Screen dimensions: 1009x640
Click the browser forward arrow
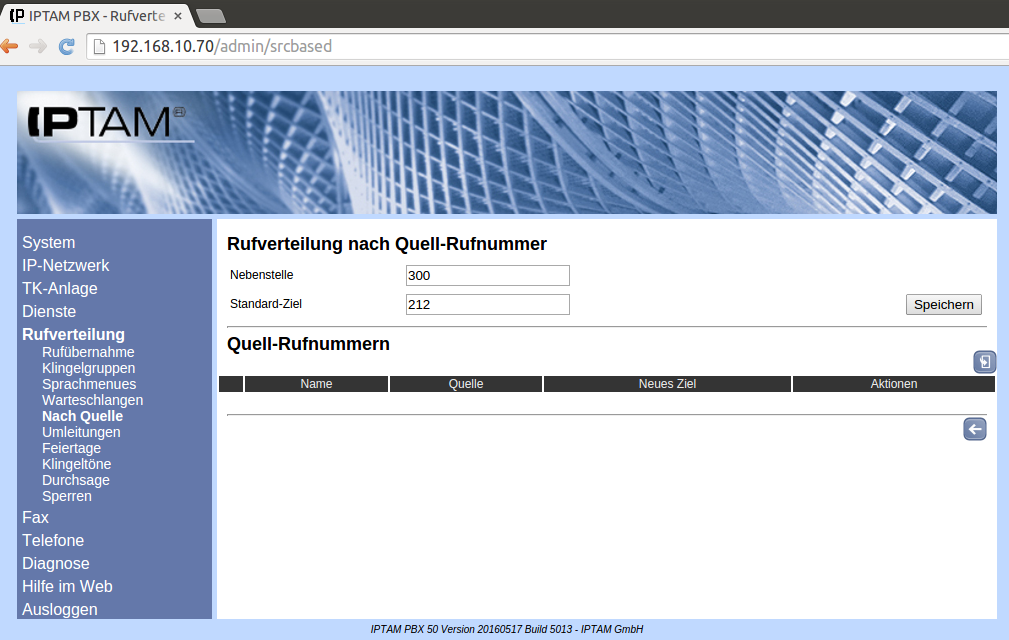[38, 46]
